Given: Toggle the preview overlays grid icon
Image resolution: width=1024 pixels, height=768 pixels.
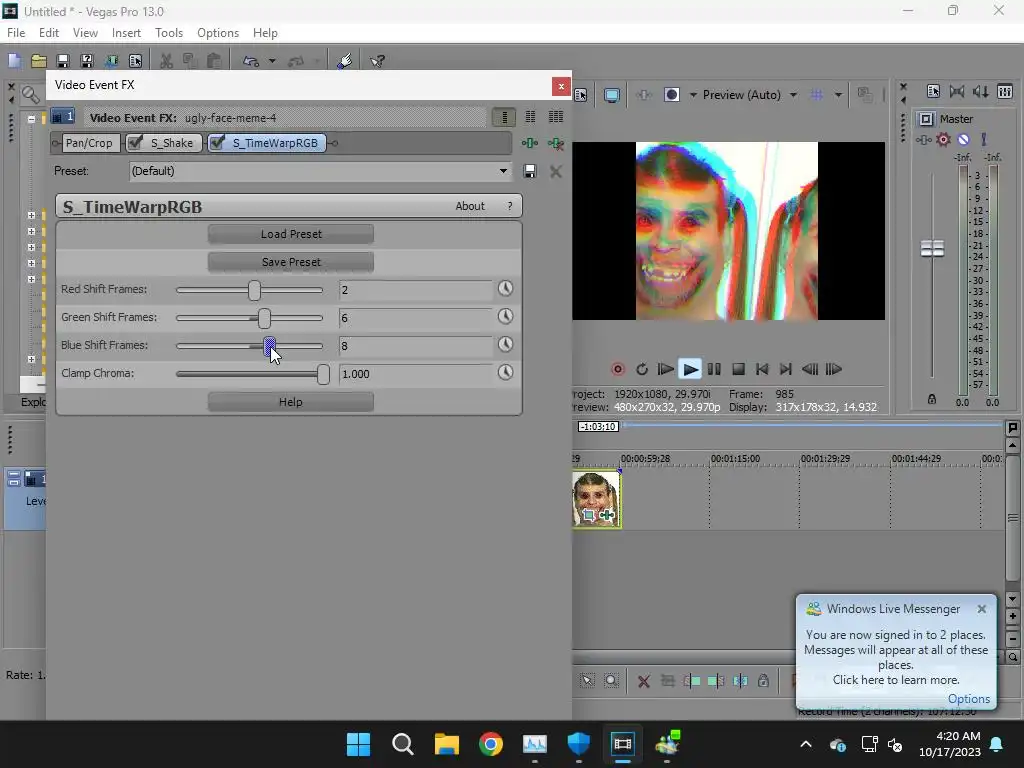Looking at the screenshot, I should [x=816, y=95].
